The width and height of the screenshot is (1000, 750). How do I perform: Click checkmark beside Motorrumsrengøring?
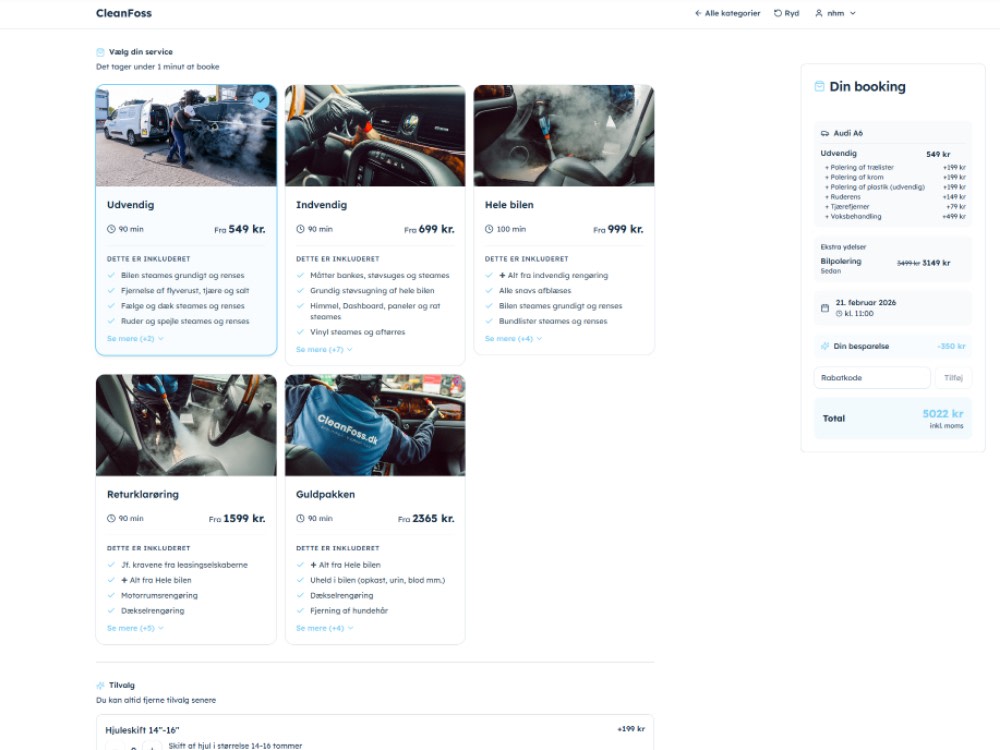[111, 596]
